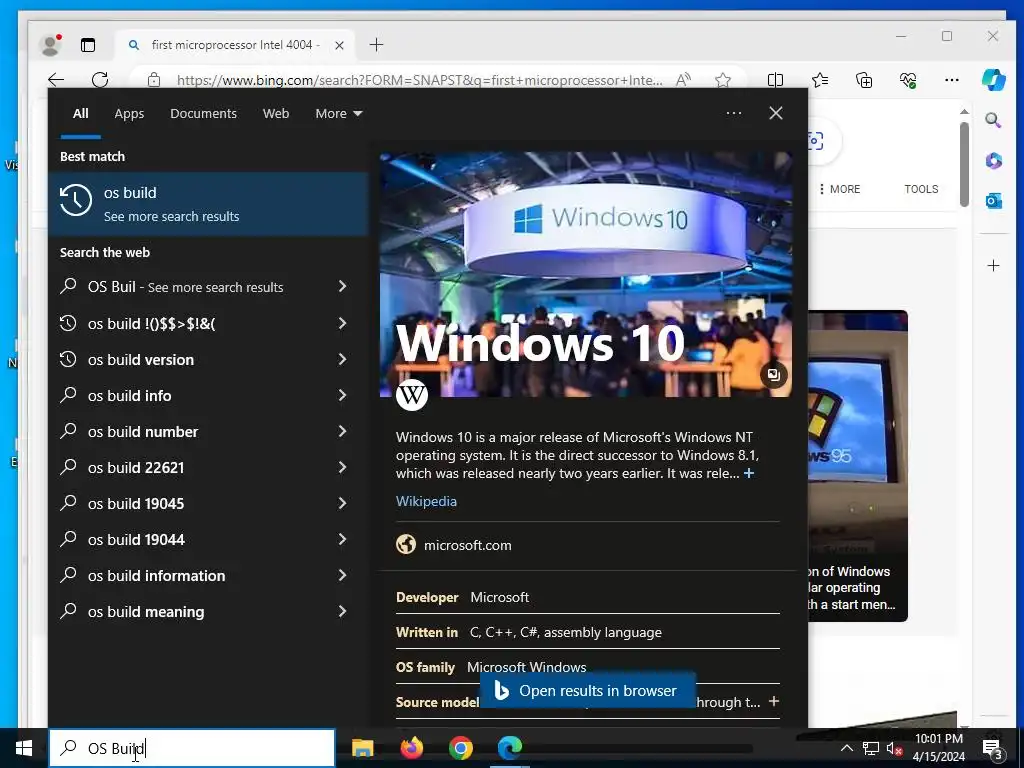The image size is (1024, 768).
Task: Open the Windows Start menu
Action: (x=24, y=748)
